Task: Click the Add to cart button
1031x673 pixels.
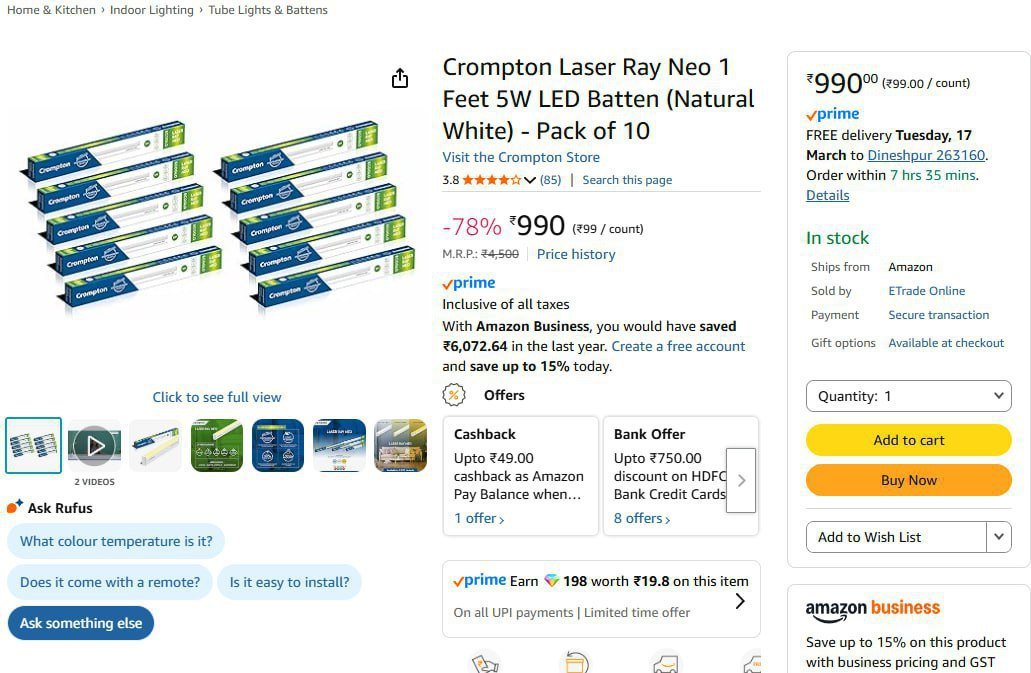Action: point(908,440)
